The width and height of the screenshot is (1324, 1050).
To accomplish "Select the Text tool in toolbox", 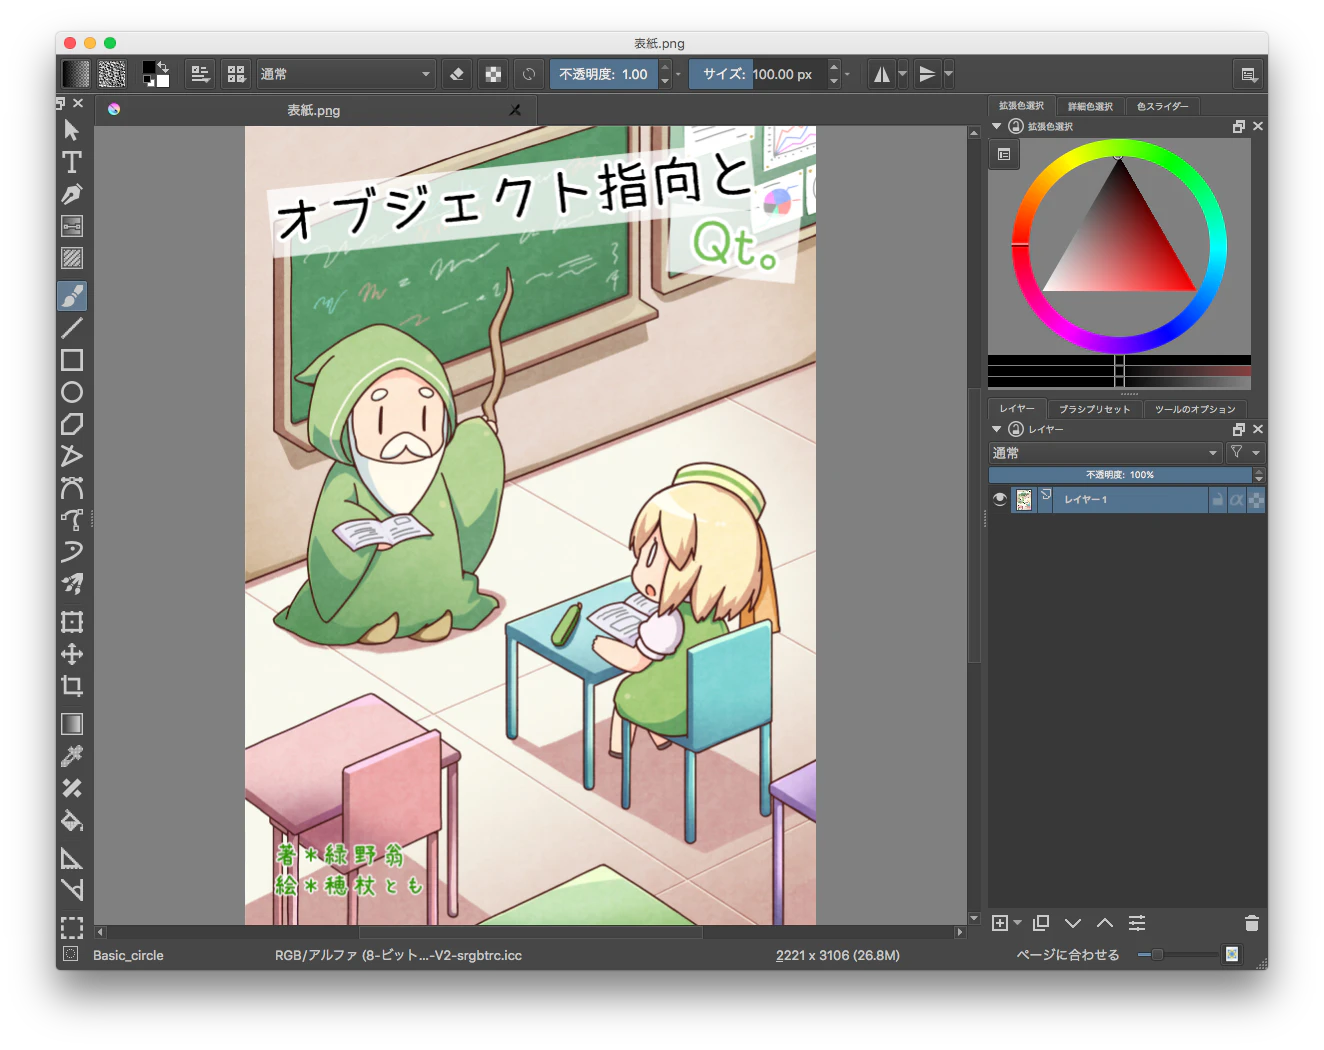I will point(72,162).
